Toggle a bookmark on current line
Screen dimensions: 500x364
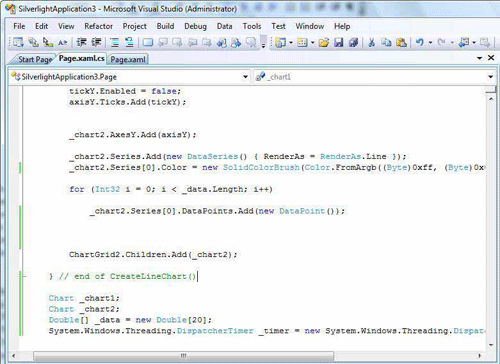[148, 42]
